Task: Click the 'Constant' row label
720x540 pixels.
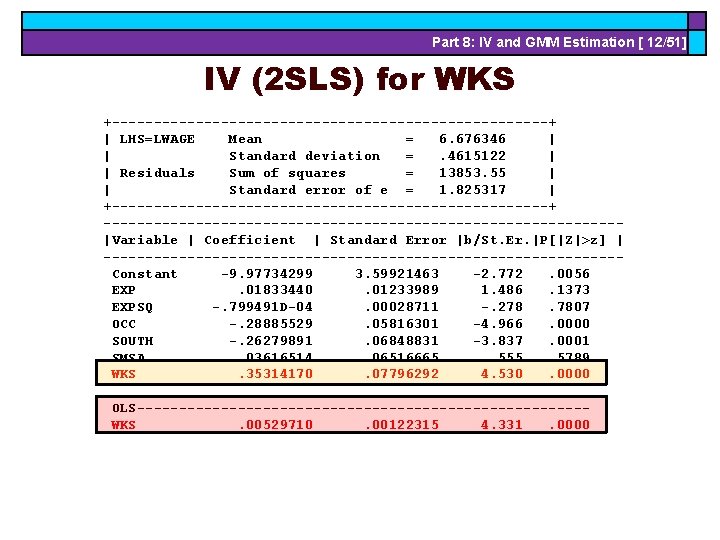Action: pos(145,274)
